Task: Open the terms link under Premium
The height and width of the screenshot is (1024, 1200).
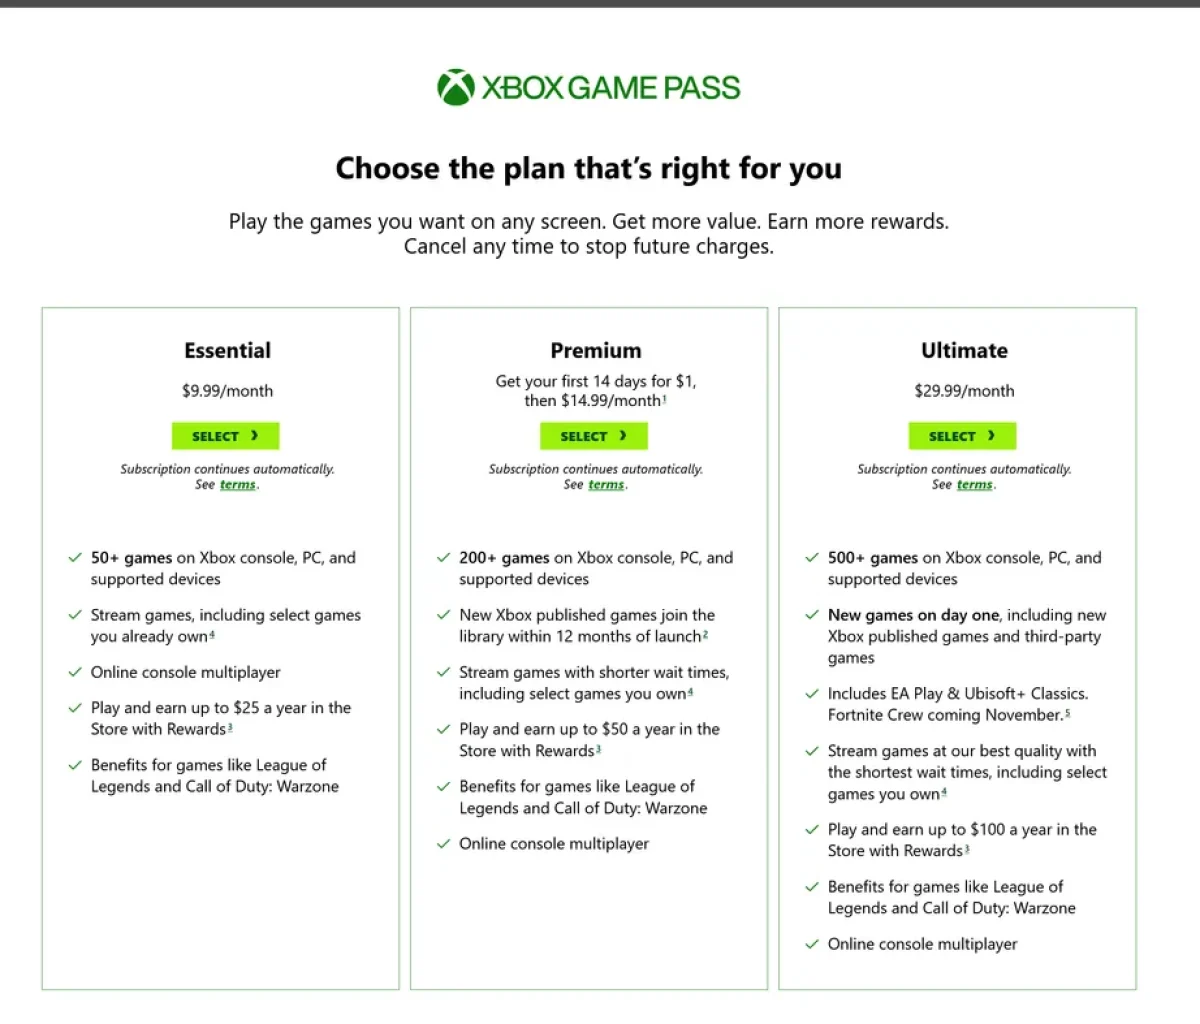Action: point(606,484)
